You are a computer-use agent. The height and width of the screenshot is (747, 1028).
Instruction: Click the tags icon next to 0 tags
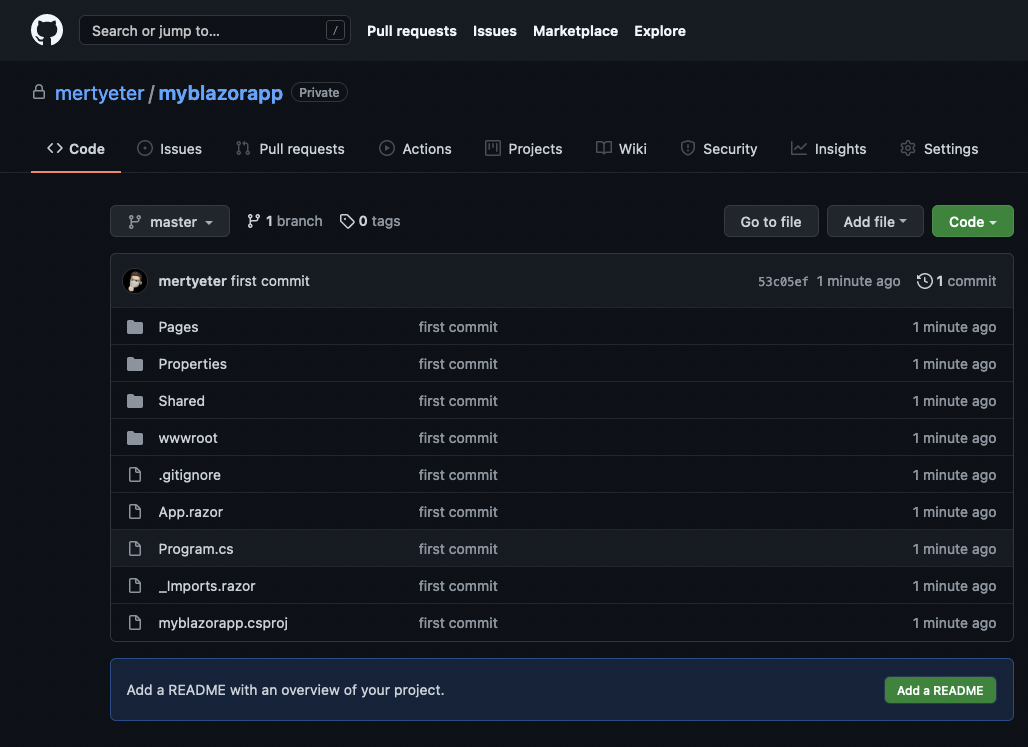(347, 221)
